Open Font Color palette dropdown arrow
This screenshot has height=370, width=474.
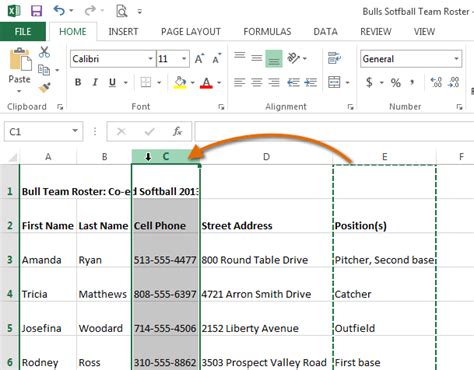(x=219, y=82)
